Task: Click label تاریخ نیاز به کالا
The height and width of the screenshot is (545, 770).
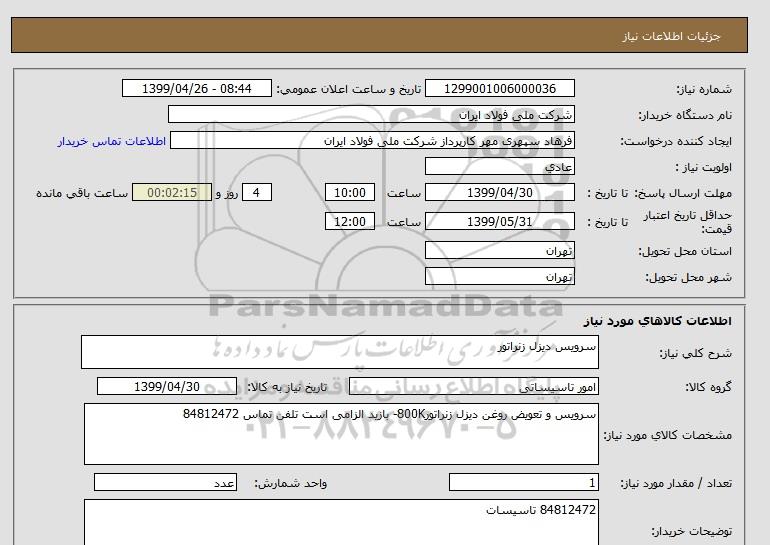Action: 287,387
